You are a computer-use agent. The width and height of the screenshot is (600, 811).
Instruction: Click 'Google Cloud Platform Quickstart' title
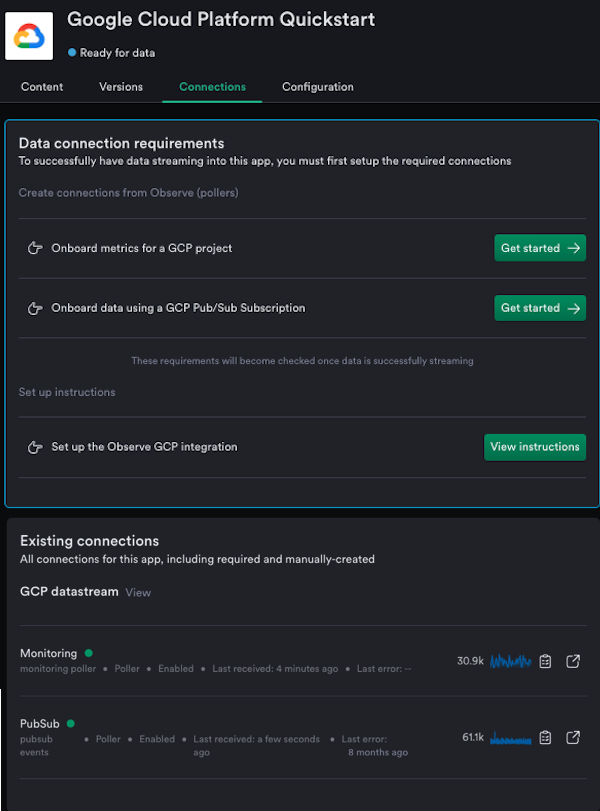tap(221, 20)
